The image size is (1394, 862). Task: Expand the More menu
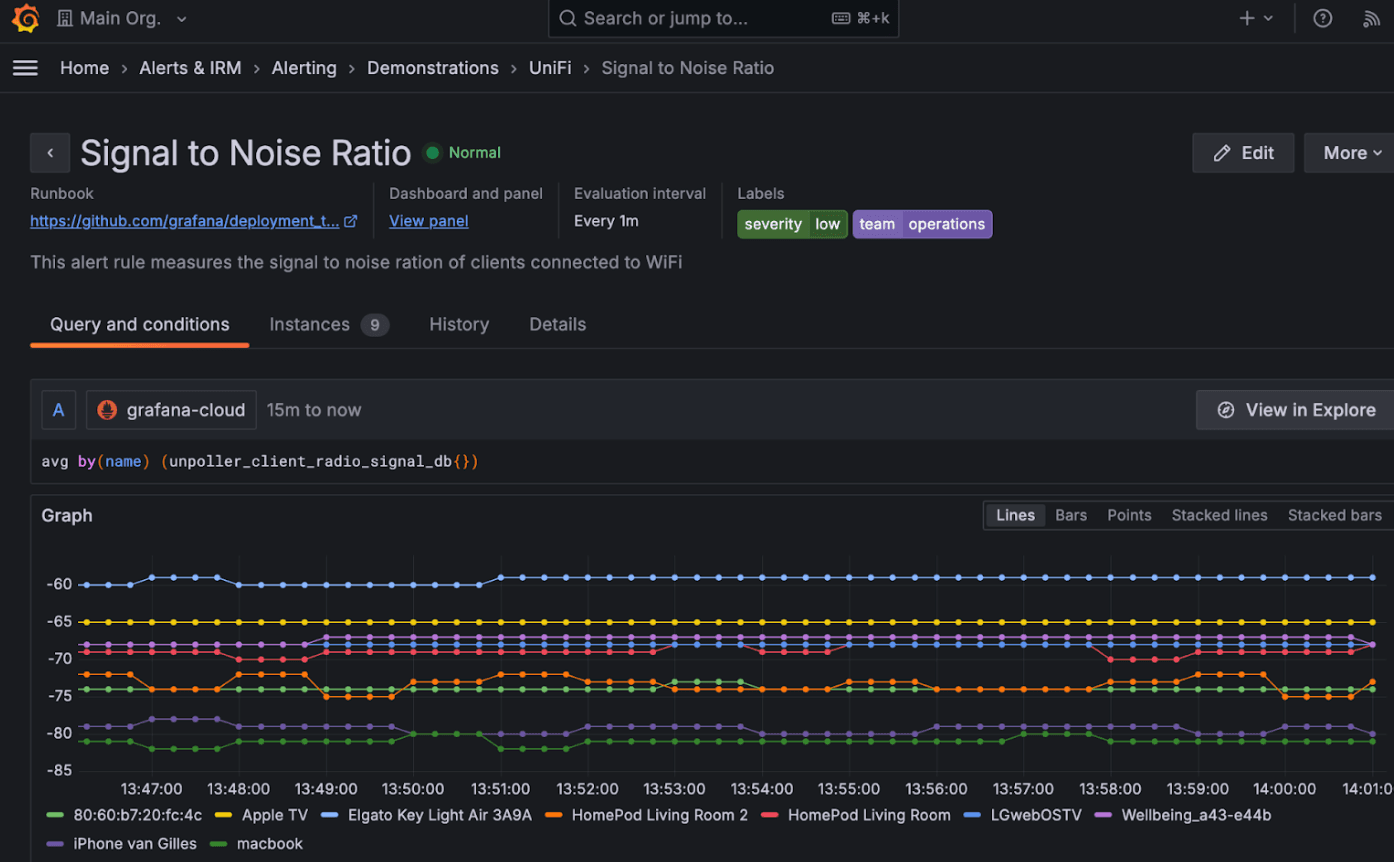pyautogui.click(x=1348, y=152)
